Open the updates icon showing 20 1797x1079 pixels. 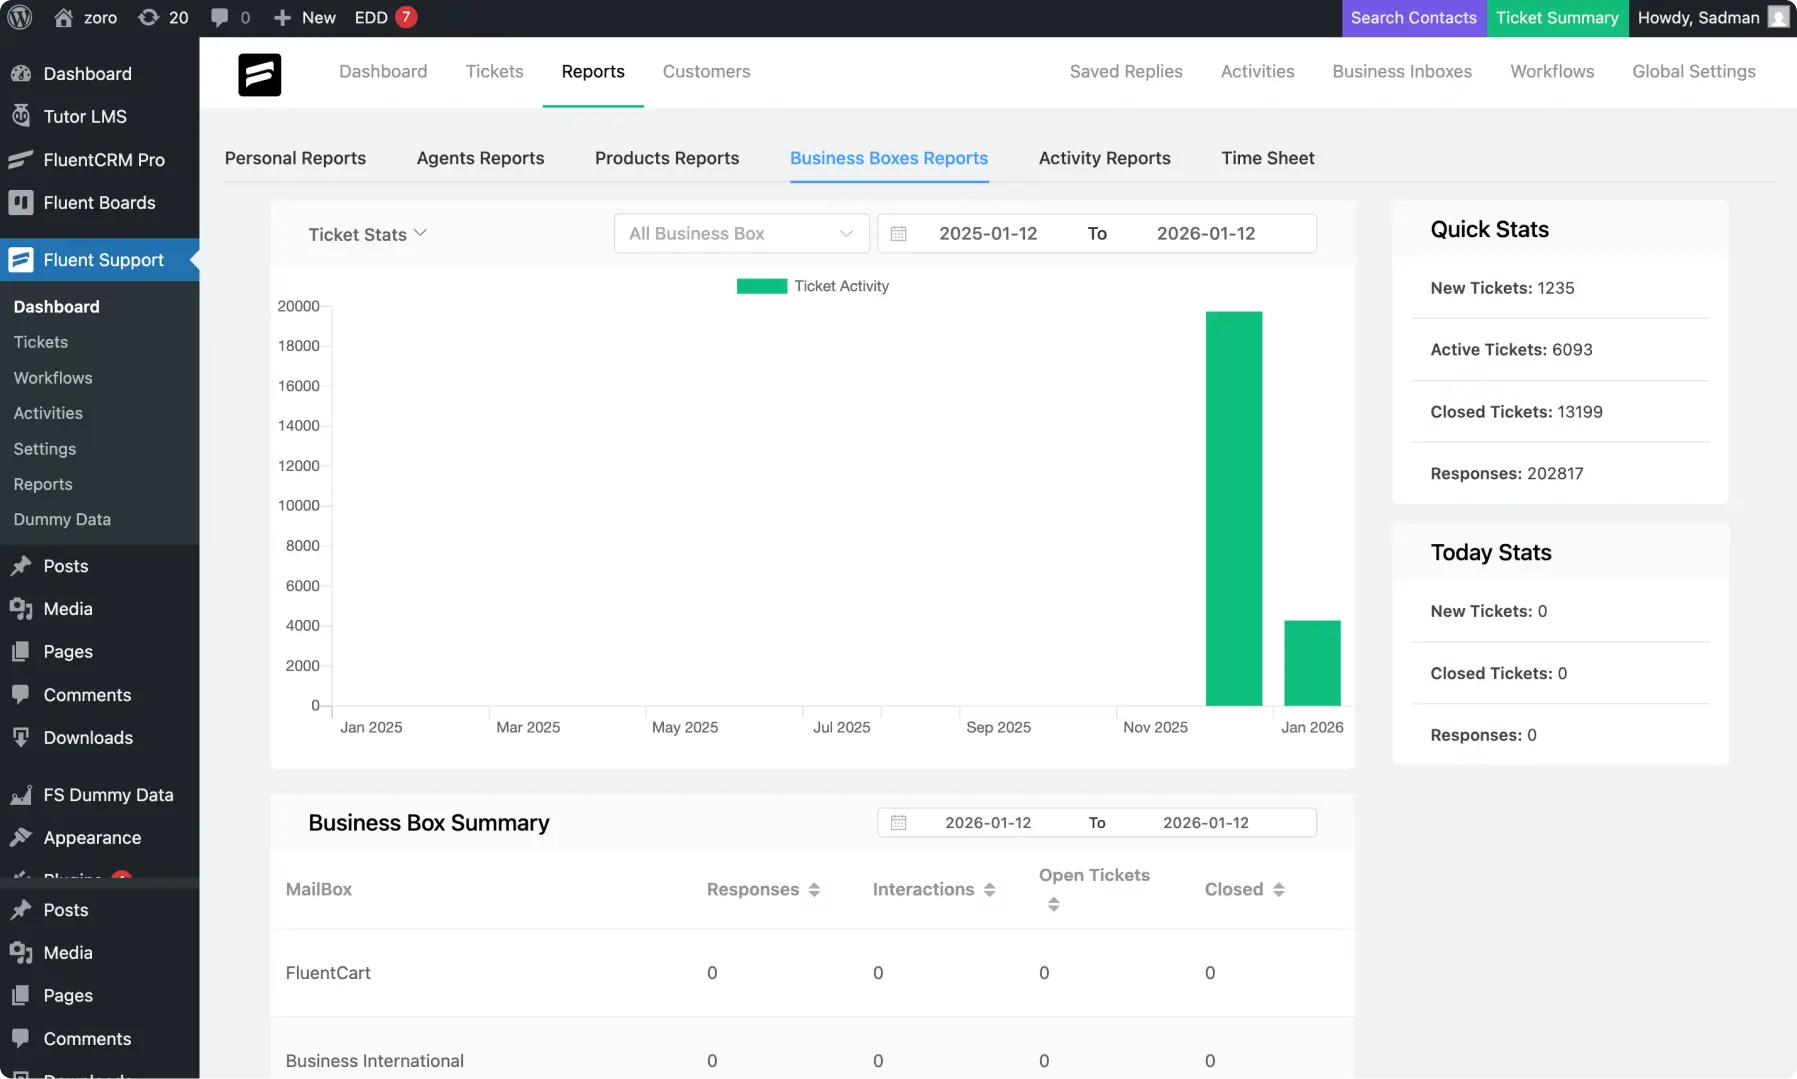[x=162, y=17]
